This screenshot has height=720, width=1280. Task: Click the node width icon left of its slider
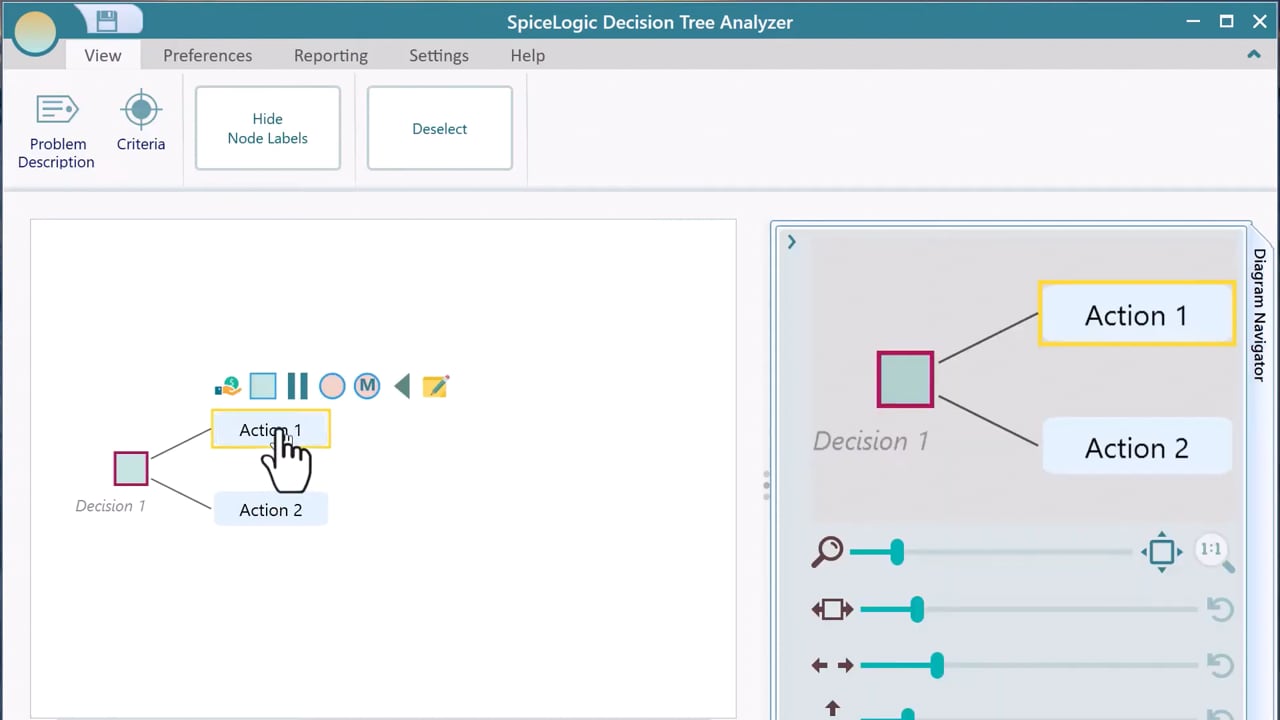point(832,609)
